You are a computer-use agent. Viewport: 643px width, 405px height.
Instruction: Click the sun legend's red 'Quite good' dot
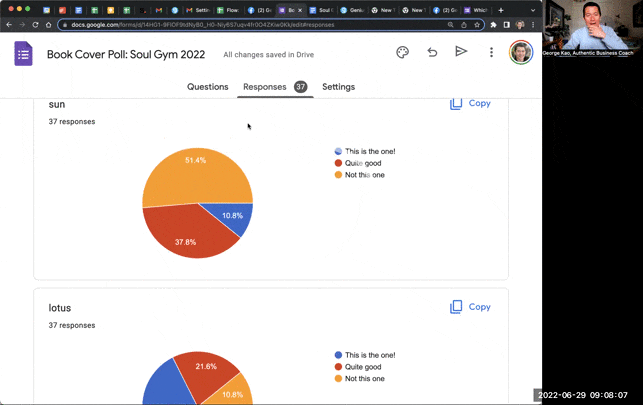coord(338,163)
